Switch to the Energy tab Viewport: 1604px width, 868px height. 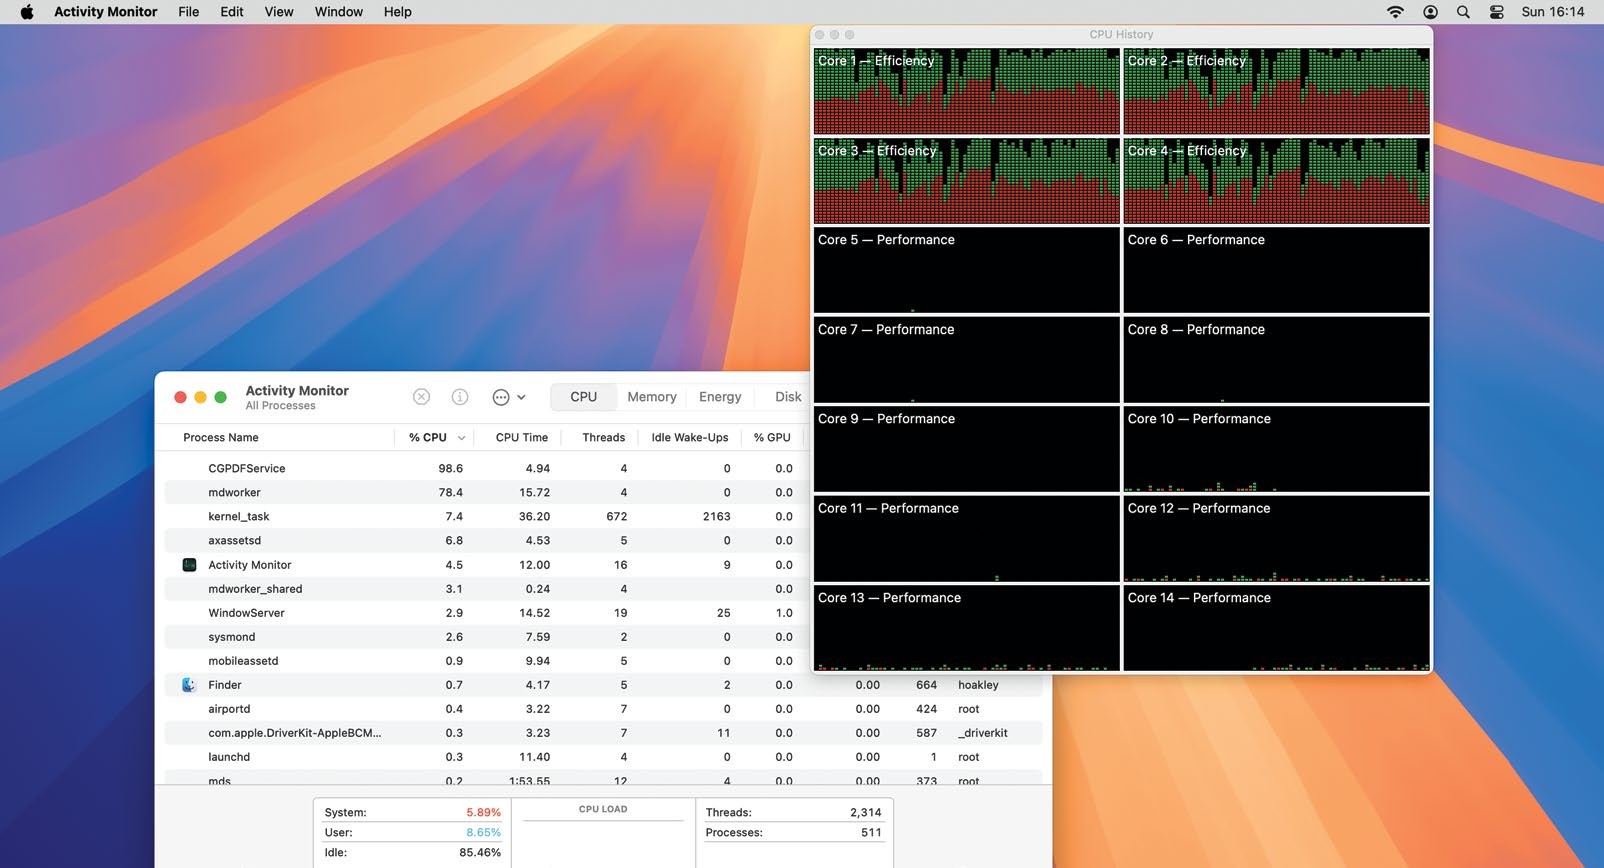coord(720,397)
